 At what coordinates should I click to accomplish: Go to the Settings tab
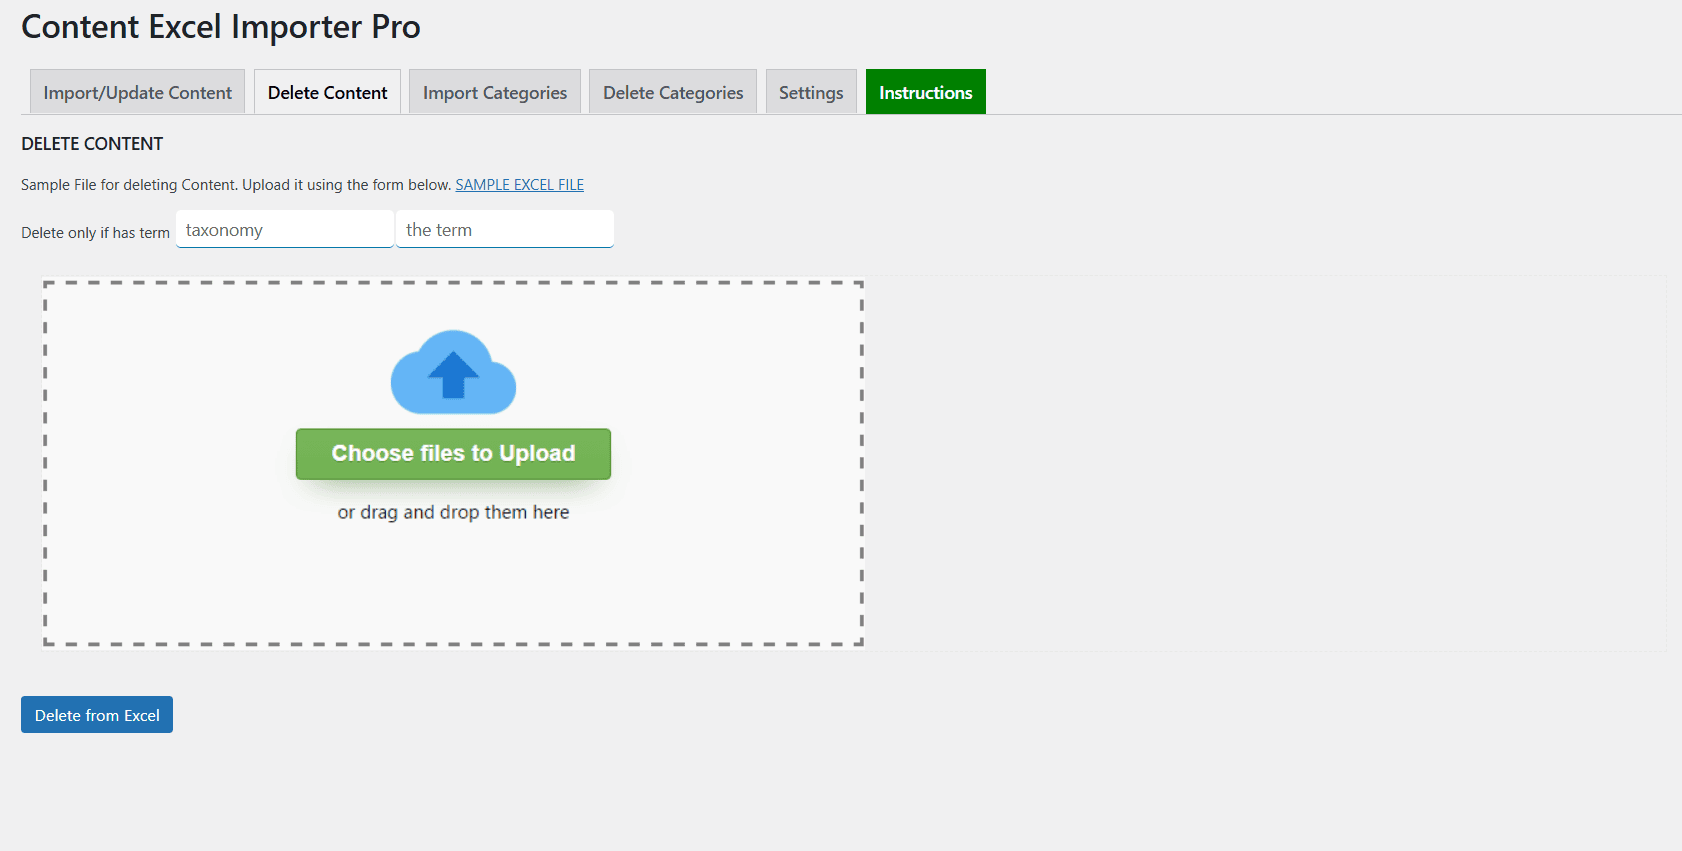811,92
